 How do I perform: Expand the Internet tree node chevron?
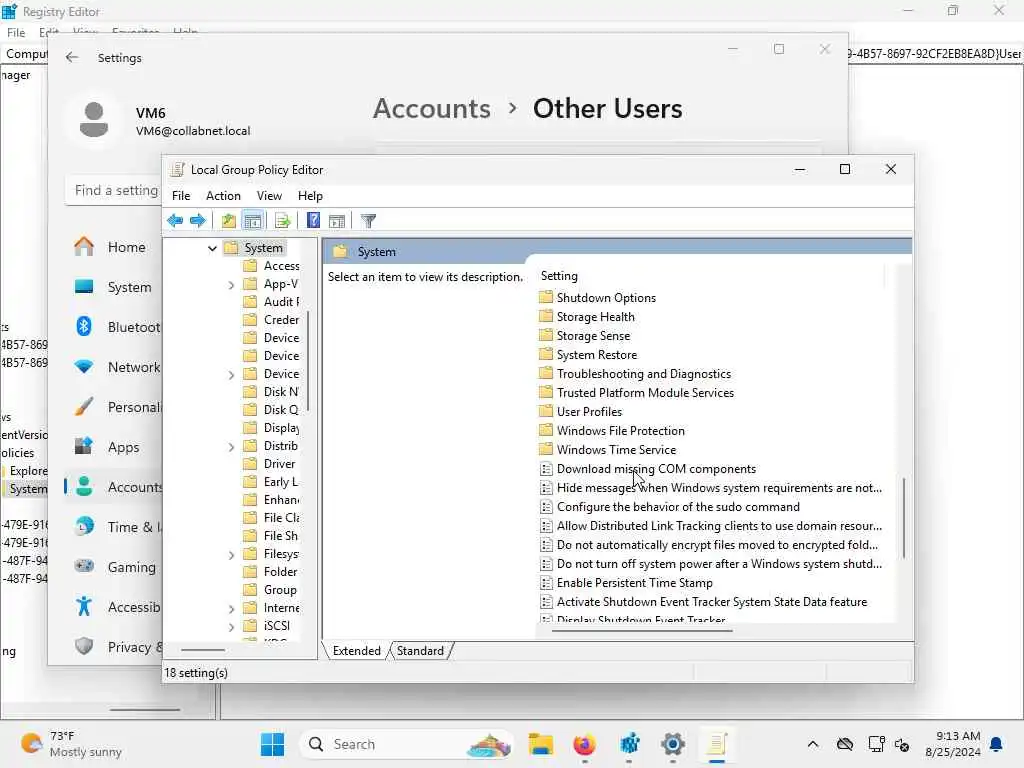(x=231, y=609)
